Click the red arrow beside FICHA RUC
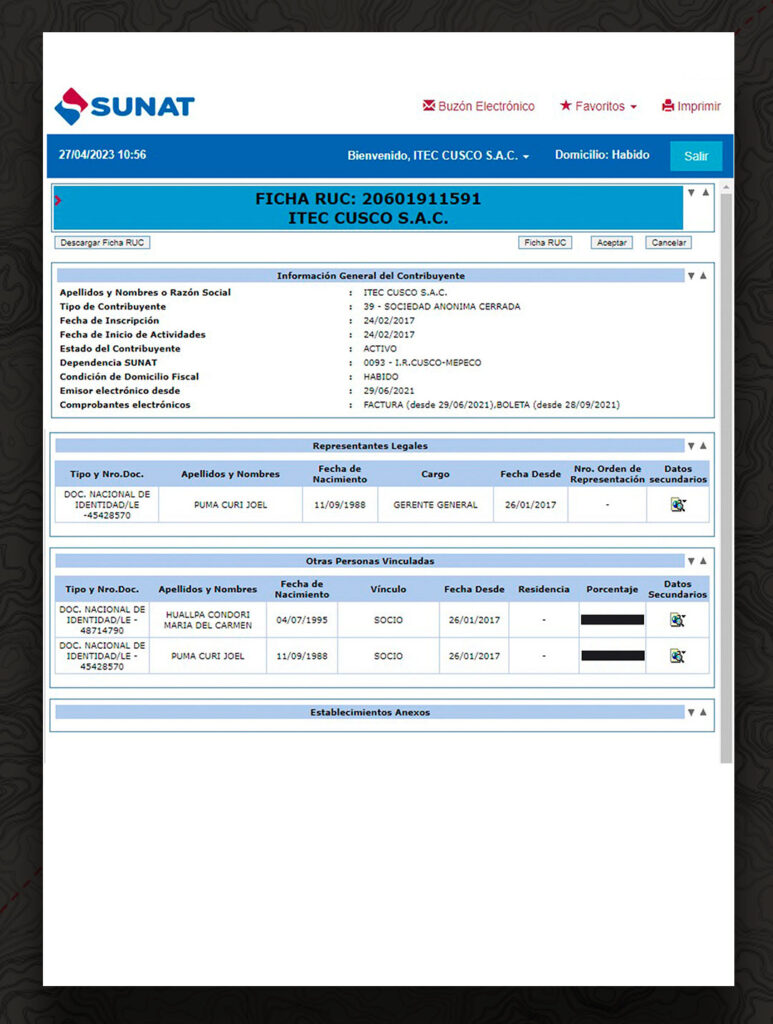Image resolution: width=773 pixels, height=1024 pixels. point(57,200)
